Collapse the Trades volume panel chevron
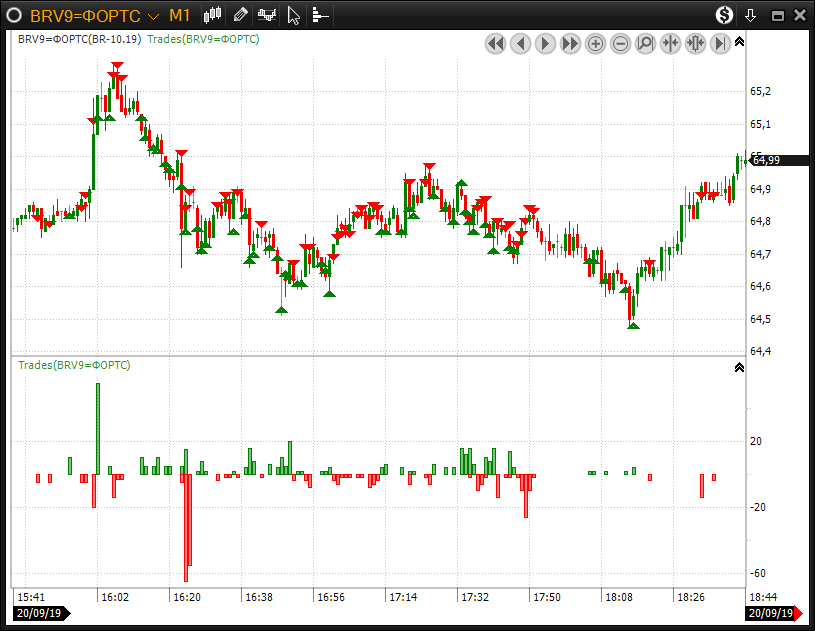Viewport: 815px width, 631px height. point(739,367)
